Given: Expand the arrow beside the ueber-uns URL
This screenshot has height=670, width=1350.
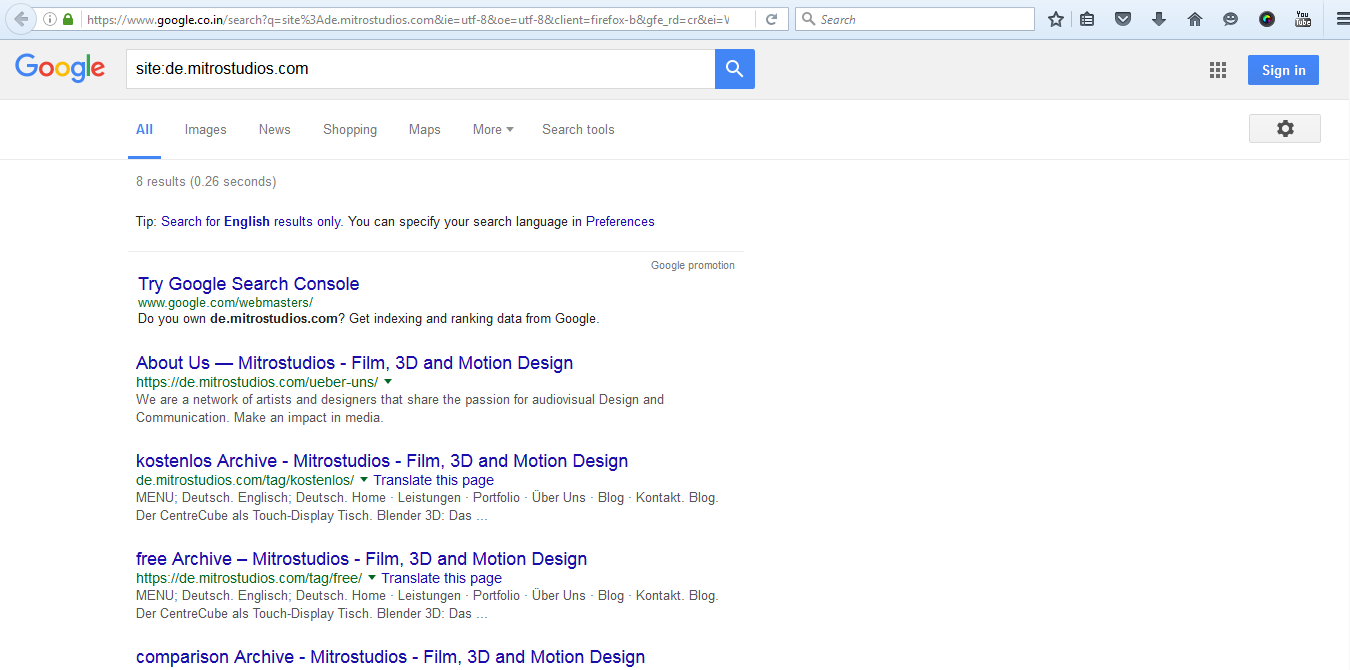Looking at the screenshot, I should pos(388,382).
